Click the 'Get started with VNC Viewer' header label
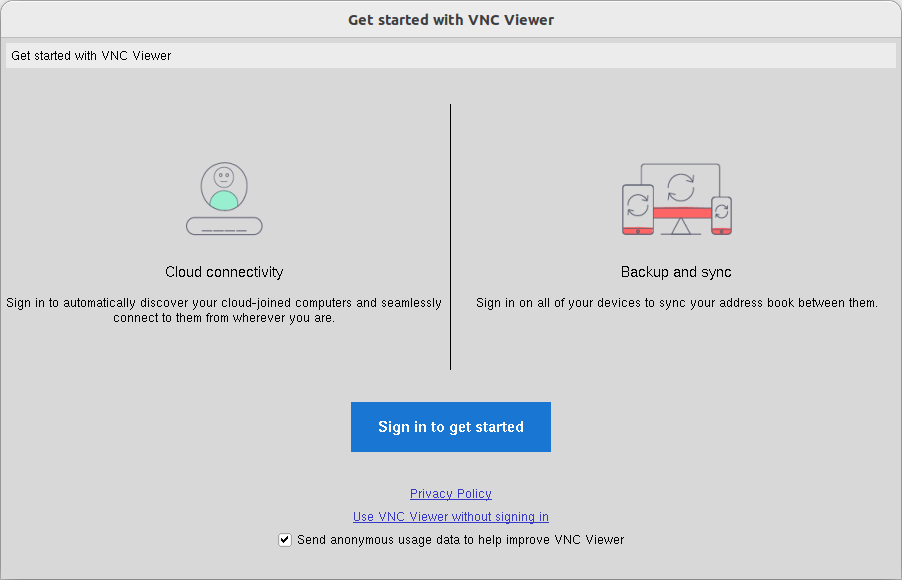 click(x=91, y=56)
